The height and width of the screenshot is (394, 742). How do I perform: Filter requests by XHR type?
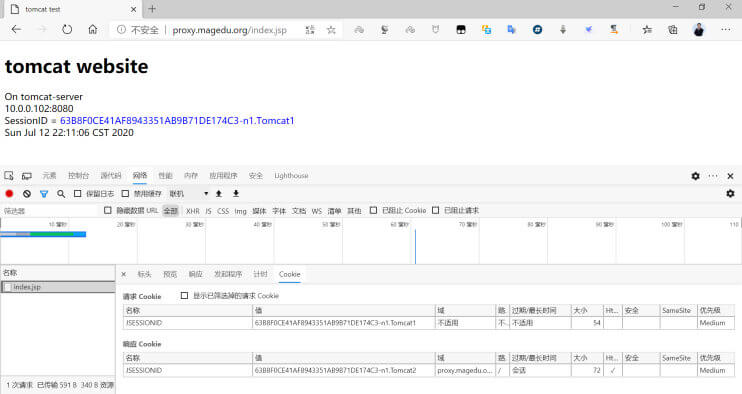coord(193,211)
